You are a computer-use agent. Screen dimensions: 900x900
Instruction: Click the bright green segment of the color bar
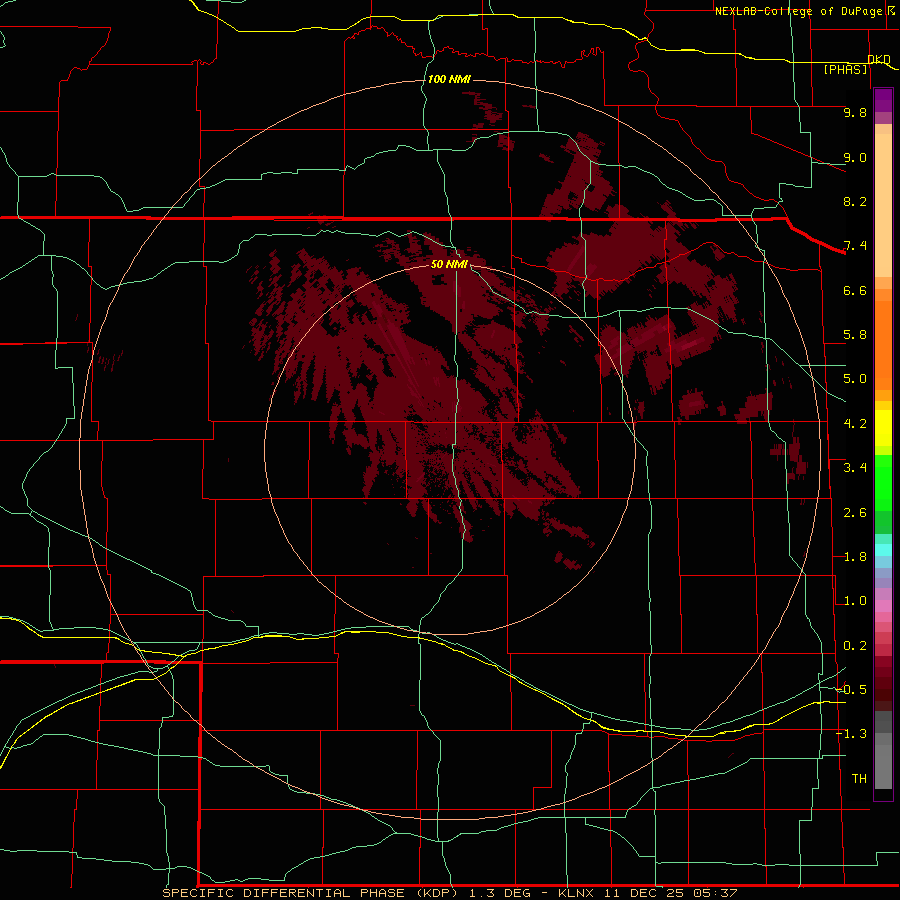[883, 482]
